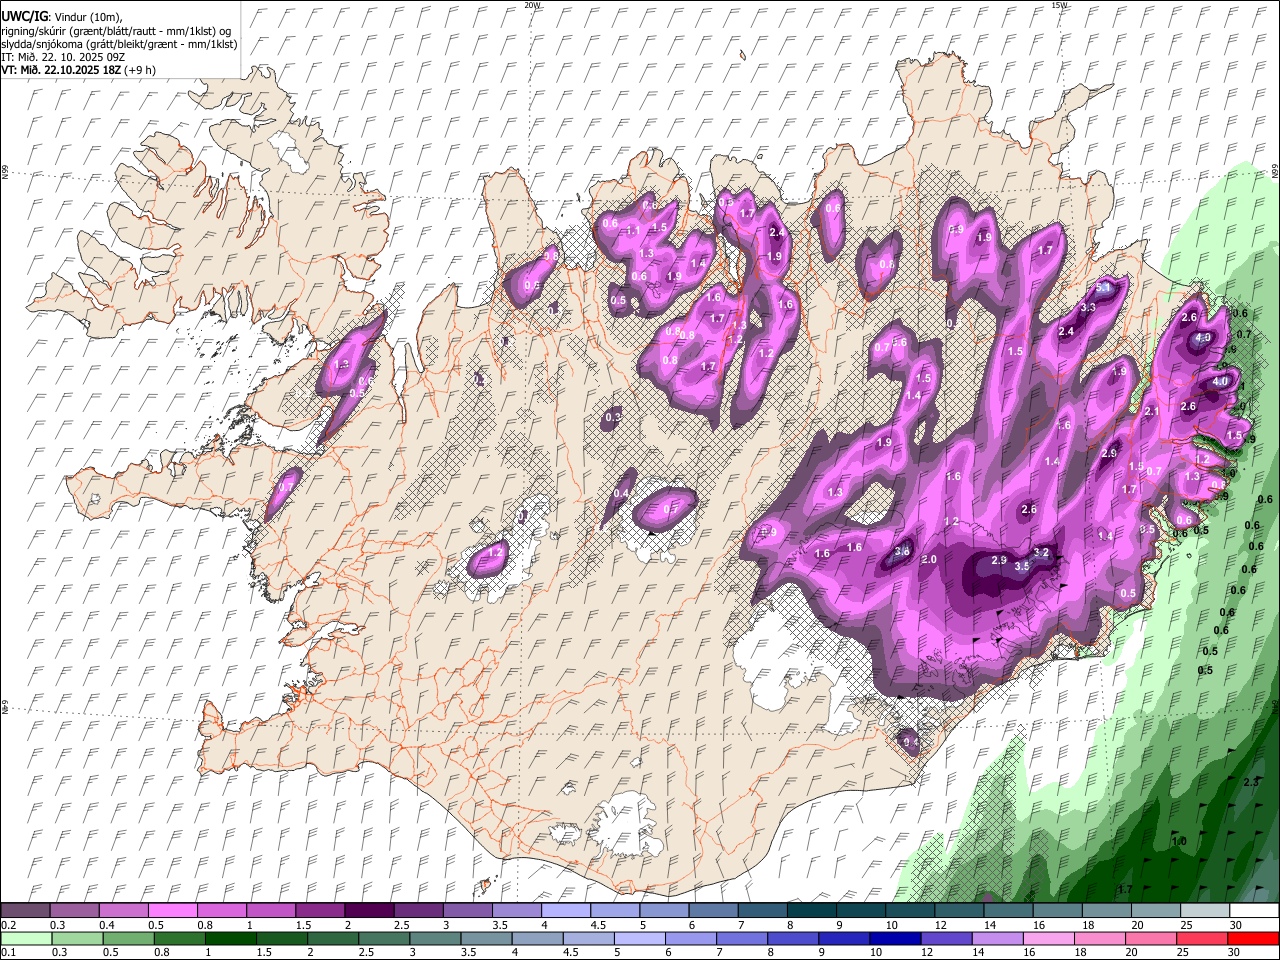Viewport: 1280px width, 960px height.
Task: Click the '3.3' value label near the east
Action: click(1088, 307)
